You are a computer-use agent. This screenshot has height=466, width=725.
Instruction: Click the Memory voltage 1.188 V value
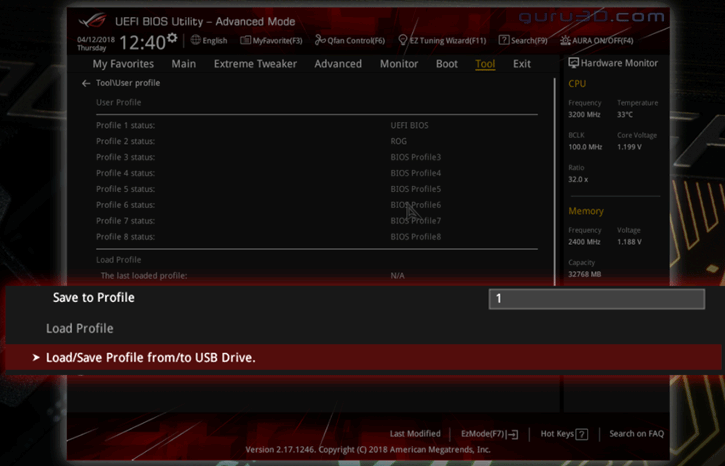click(x=629, y=242)
